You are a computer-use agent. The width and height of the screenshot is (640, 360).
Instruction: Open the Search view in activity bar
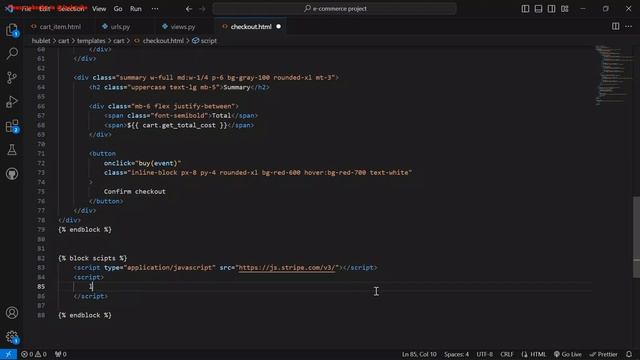(12, 53)
